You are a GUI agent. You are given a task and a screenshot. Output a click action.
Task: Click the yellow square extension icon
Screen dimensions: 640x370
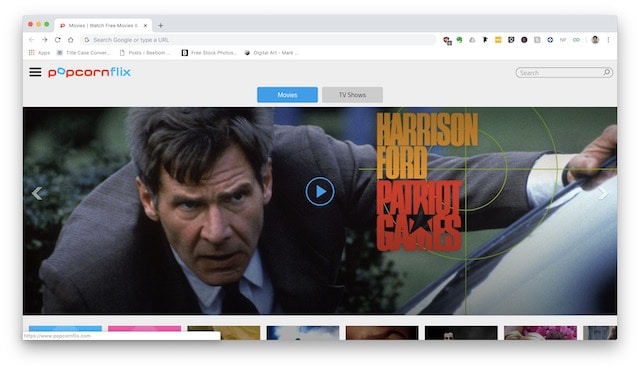[498, 40]
